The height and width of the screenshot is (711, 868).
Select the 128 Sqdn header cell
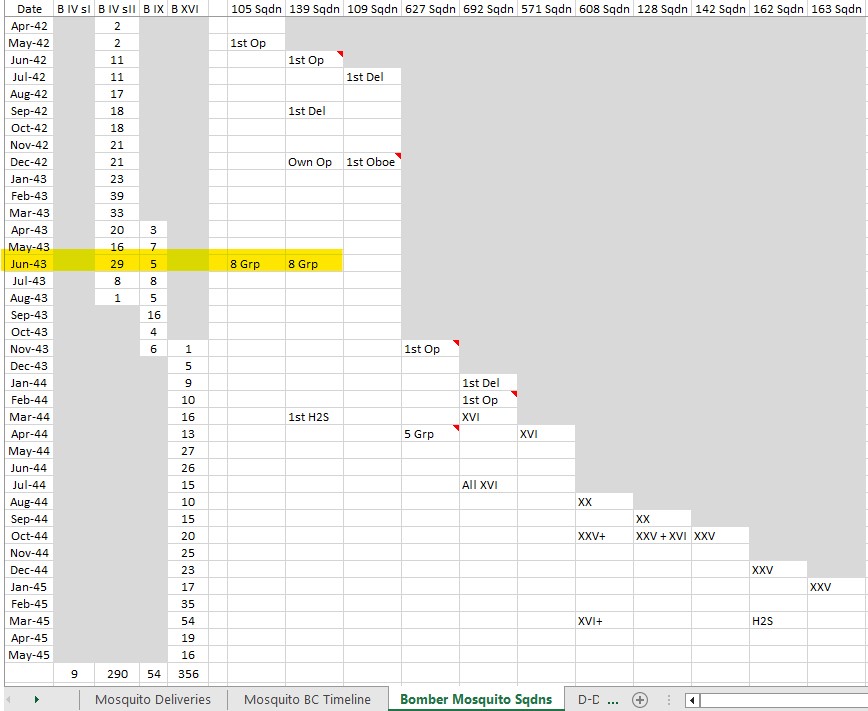coord(662,9)
